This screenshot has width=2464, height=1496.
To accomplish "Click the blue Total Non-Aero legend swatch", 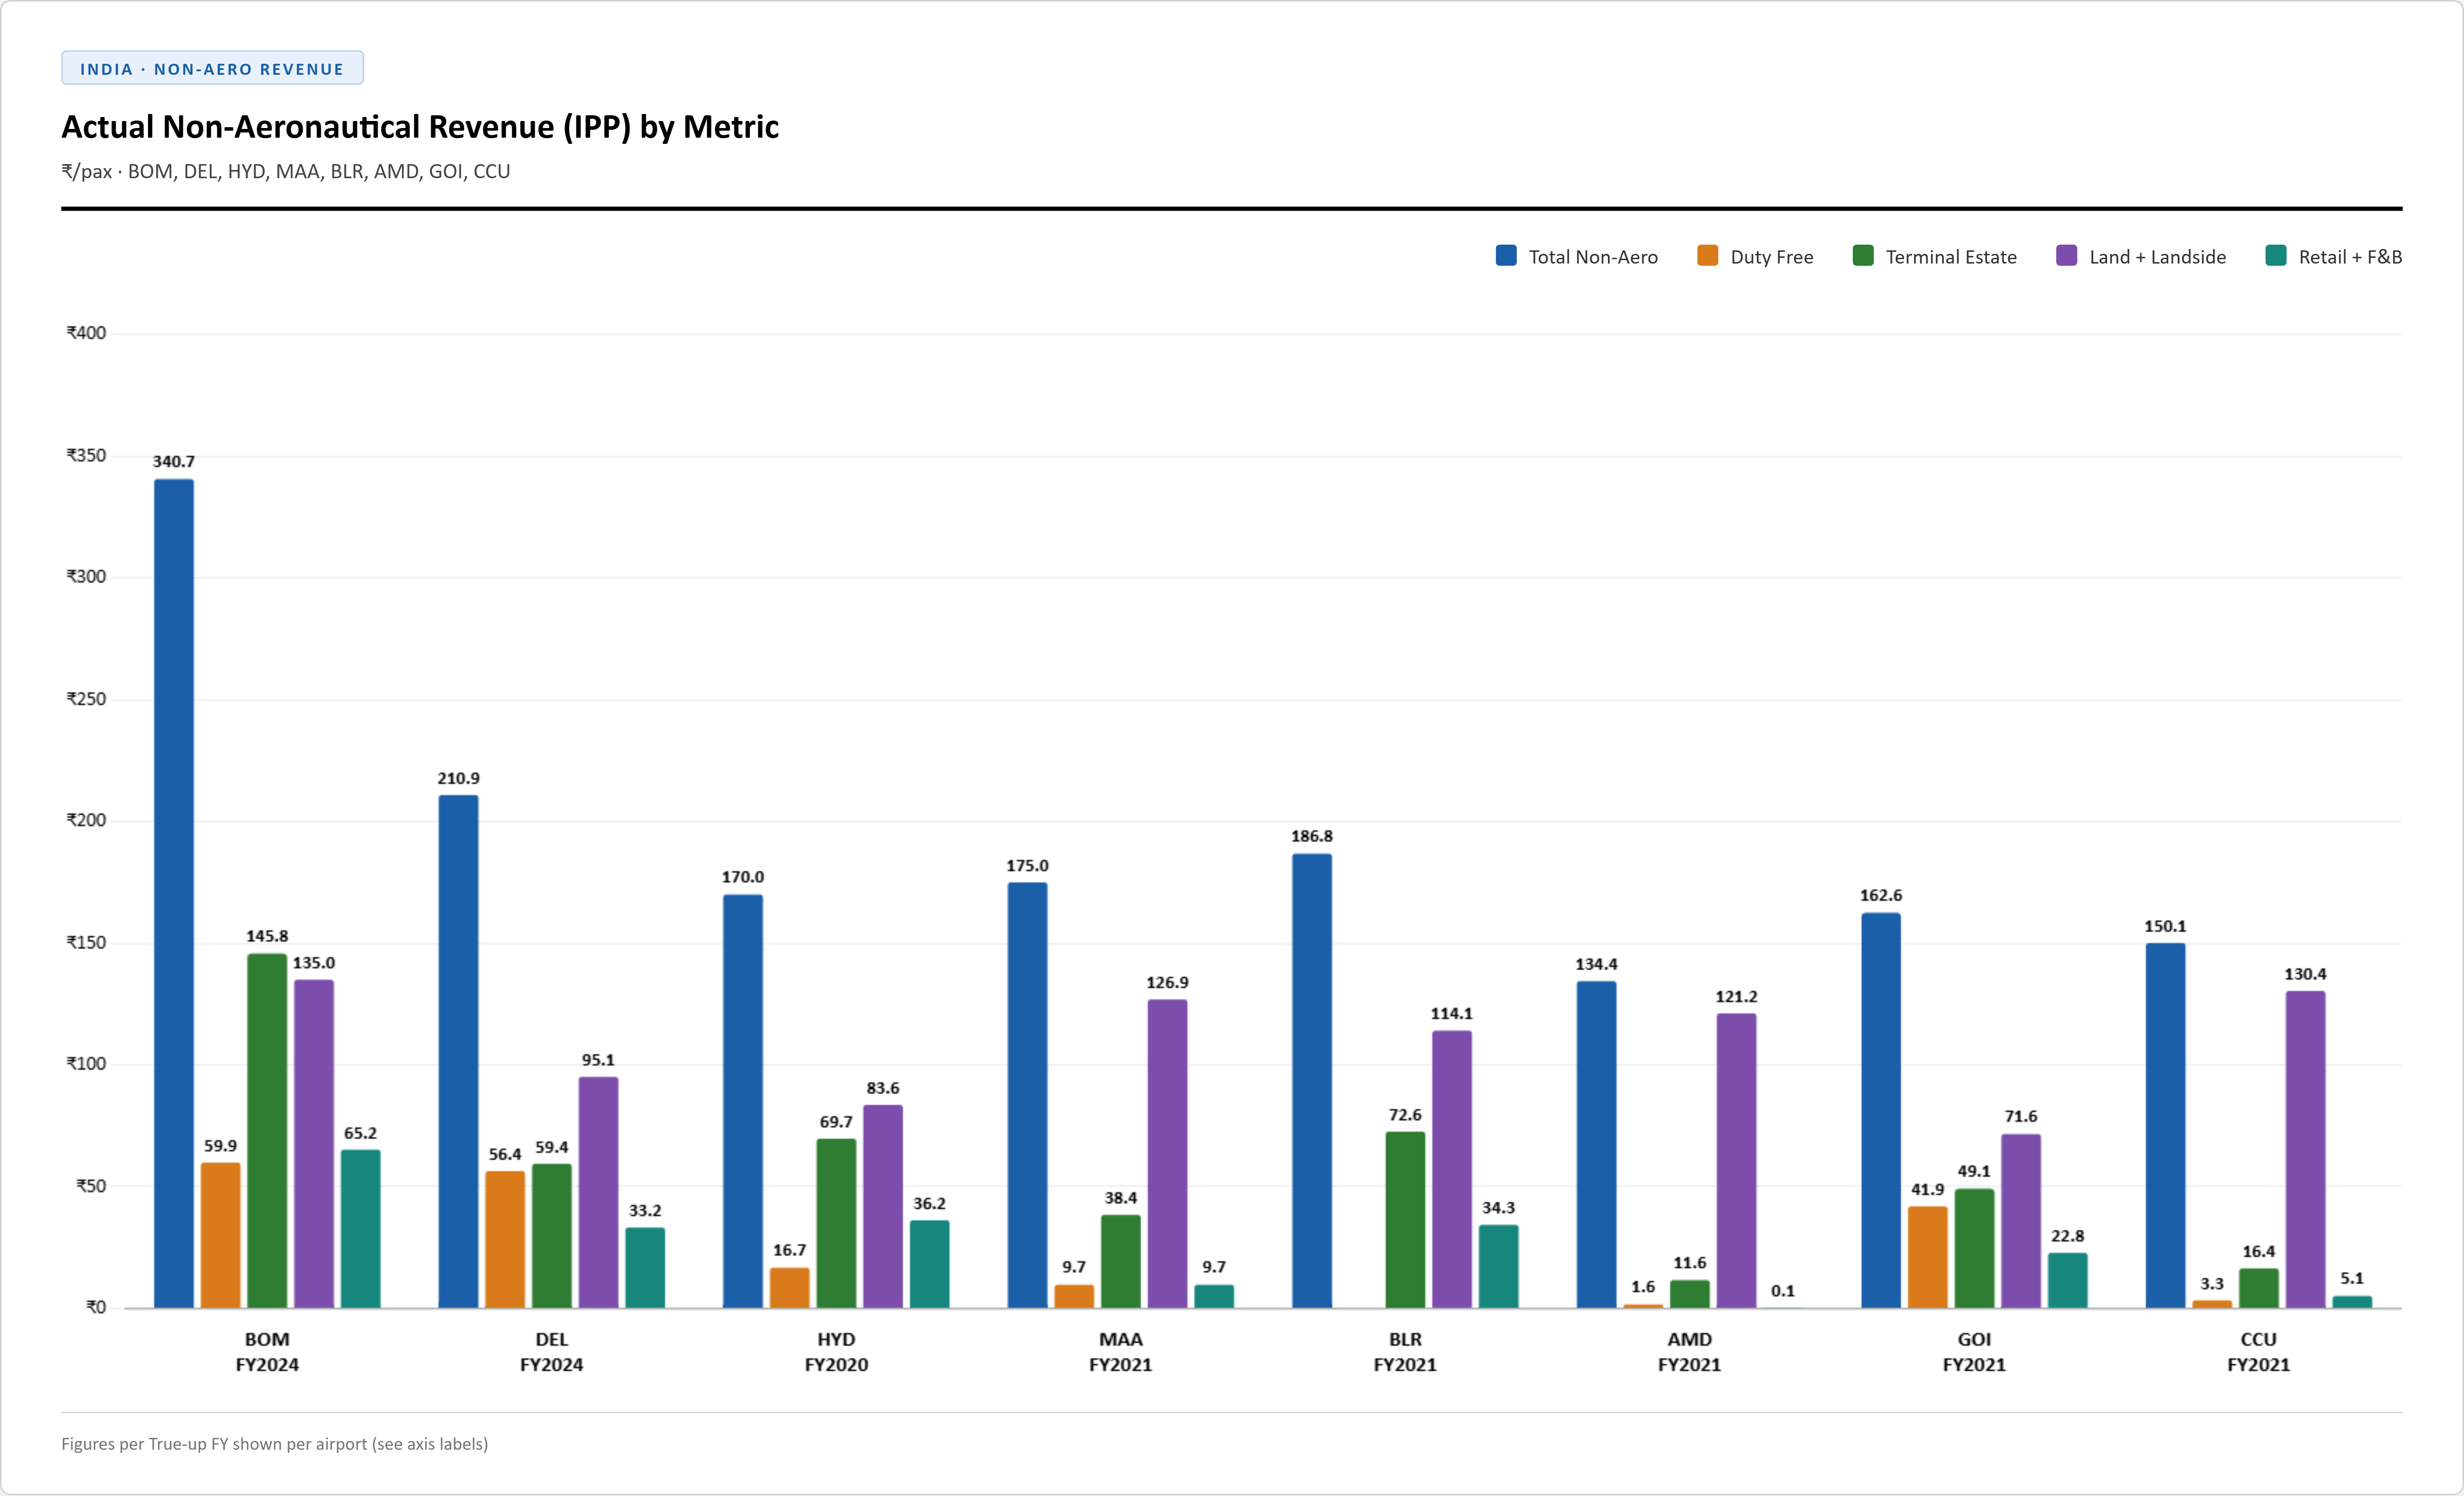I will [x=1506, y=256].
